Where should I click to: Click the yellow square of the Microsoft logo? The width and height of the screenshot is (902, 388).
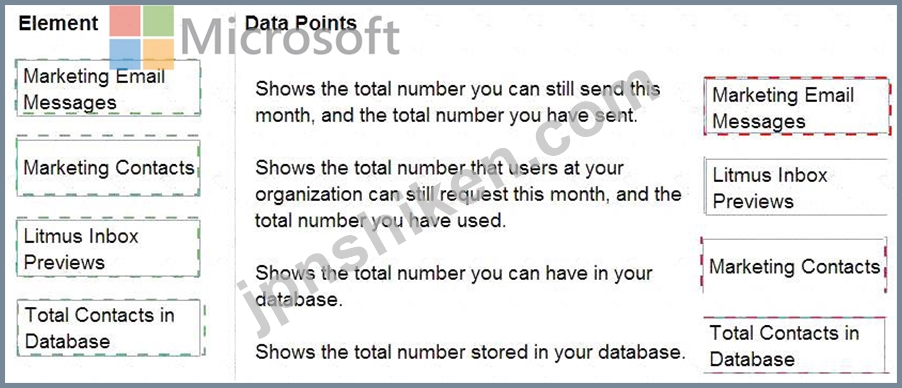click(158, 54)
